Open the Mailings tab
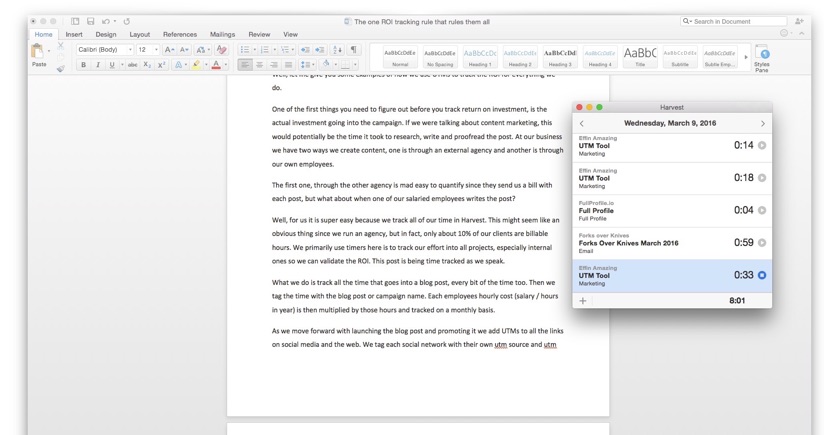 222,34
